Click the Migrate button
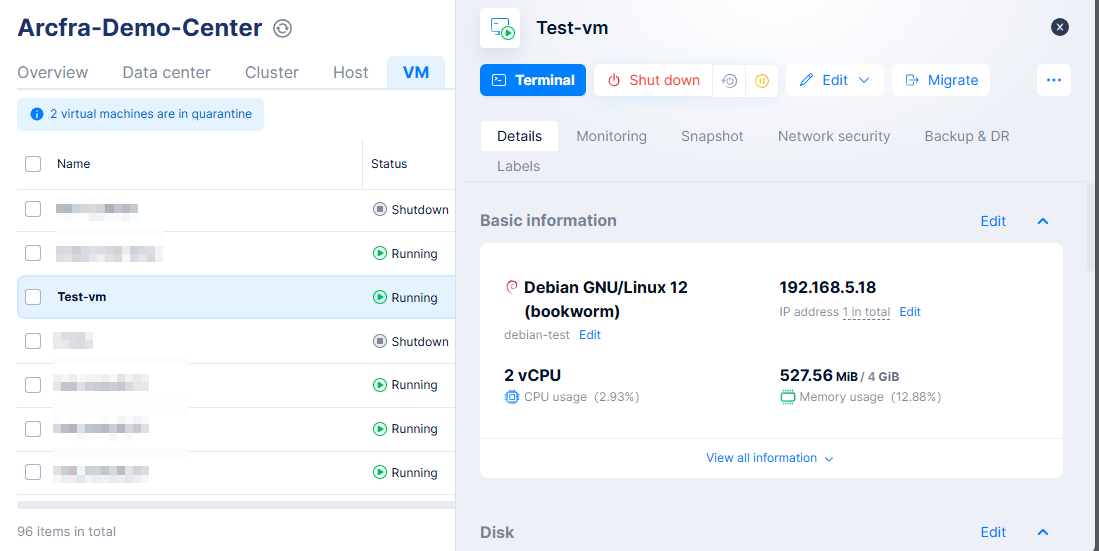Screen dimensions: 1099x551 point(941,80)
